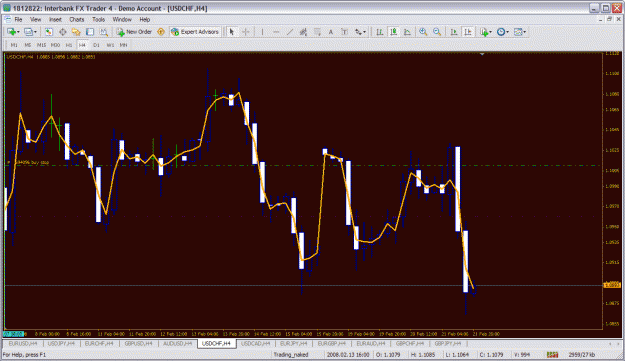Click the current price label on axis
Image resolution: width=625 pixels, height=361 pixels.
(612, 285)
